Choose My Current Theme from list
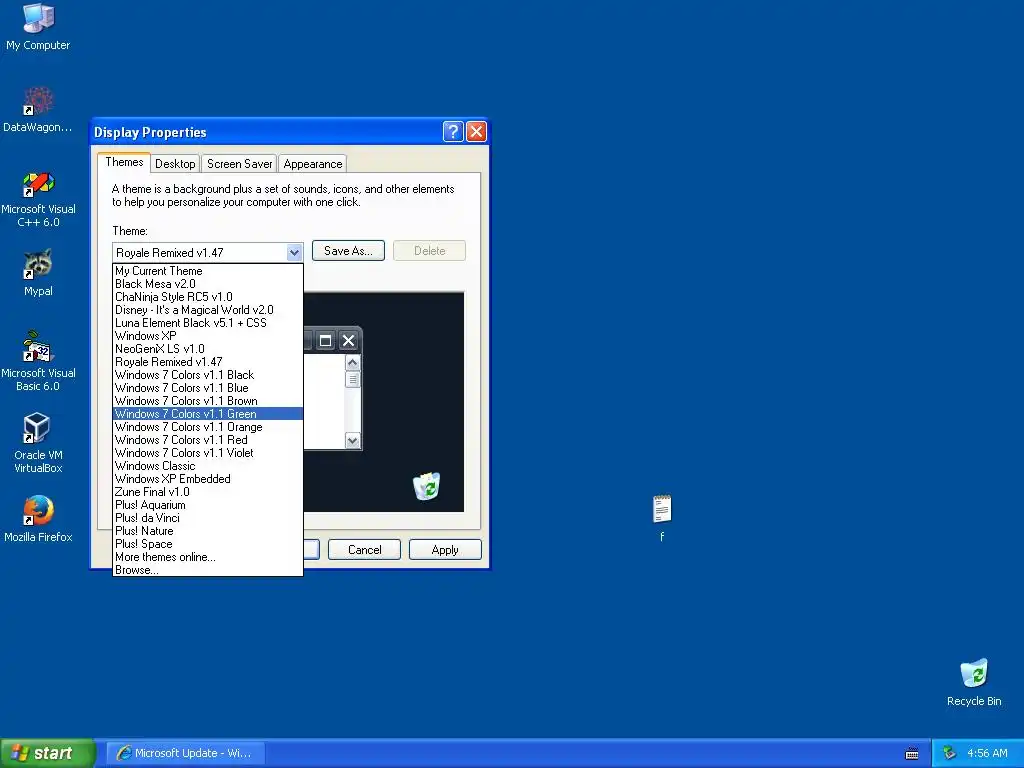This screenshot has height=768, width=1024. coord(208,270)
